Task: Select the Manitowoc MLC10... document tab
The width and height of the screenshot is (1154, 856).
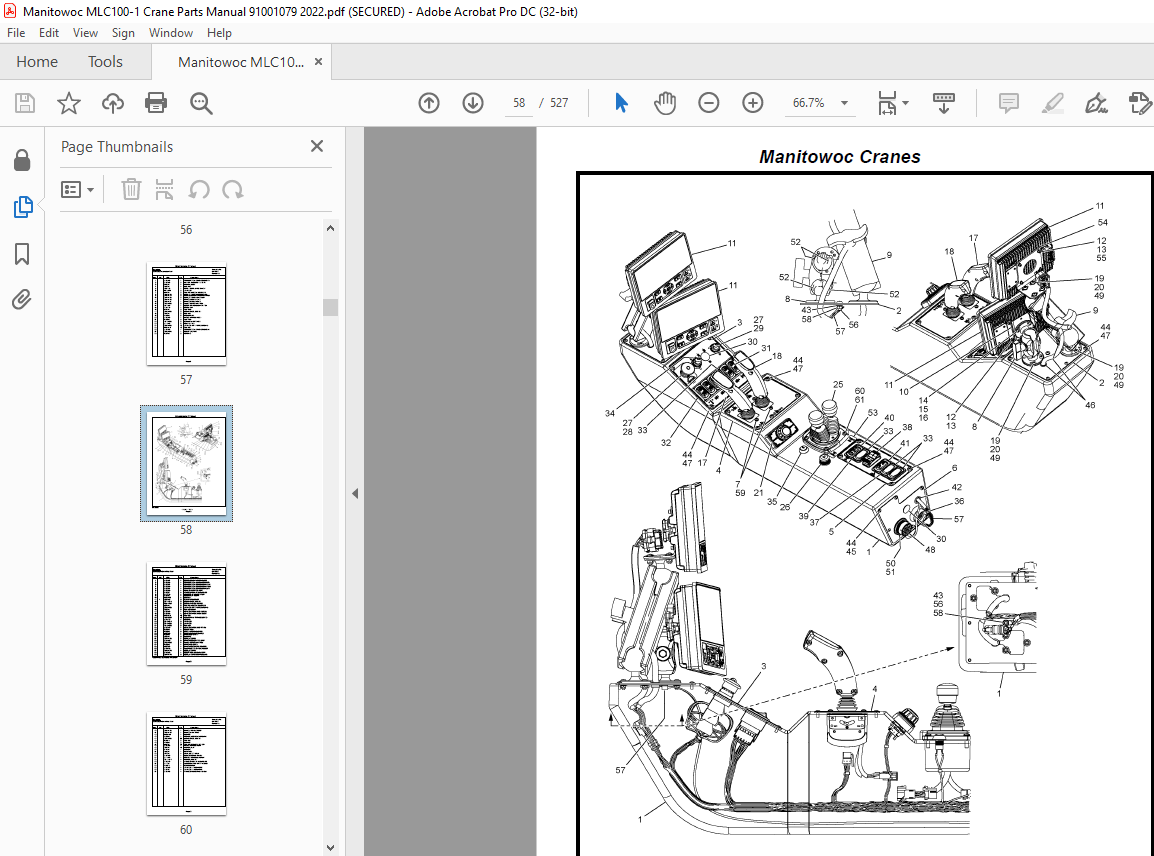Action: (x=241, y=62)
